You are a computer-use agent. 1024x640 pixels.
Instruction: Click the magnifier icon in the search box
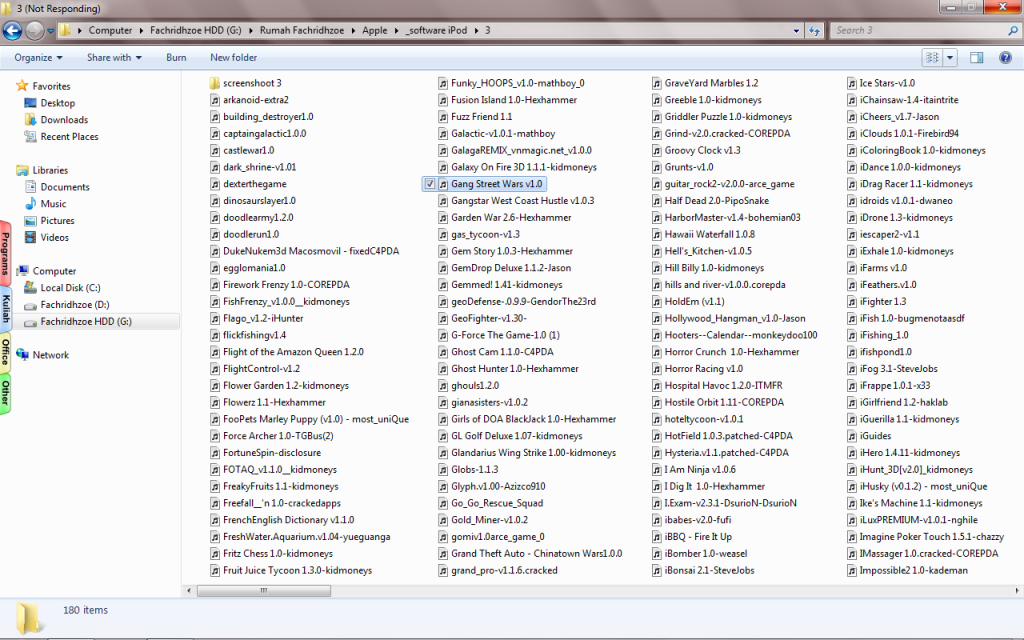point(1013,30)
